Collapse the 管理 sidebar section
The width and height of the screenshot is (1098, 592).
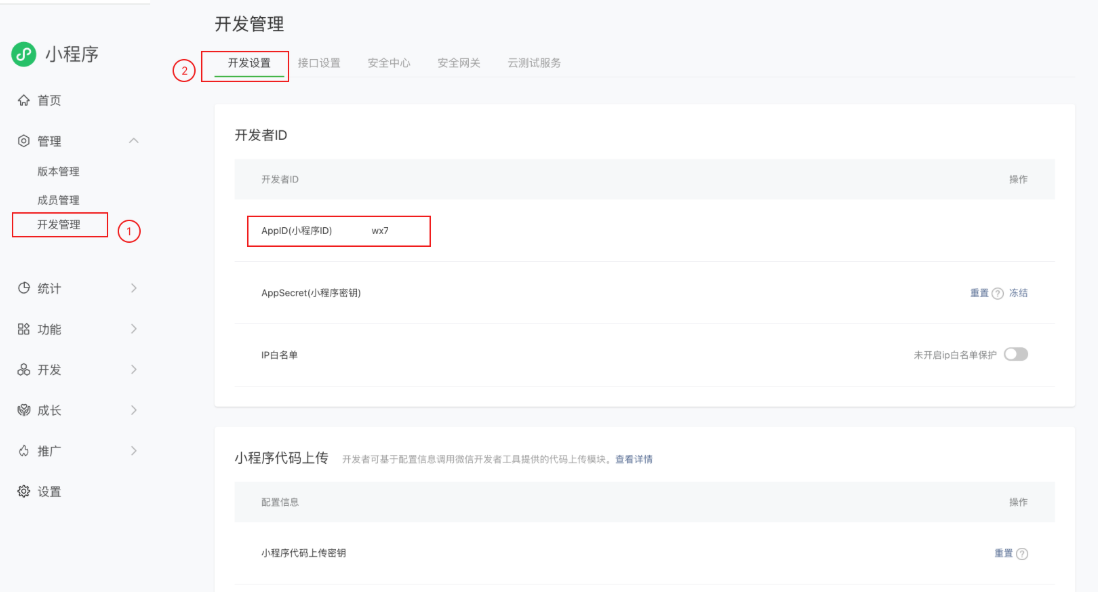134,141
